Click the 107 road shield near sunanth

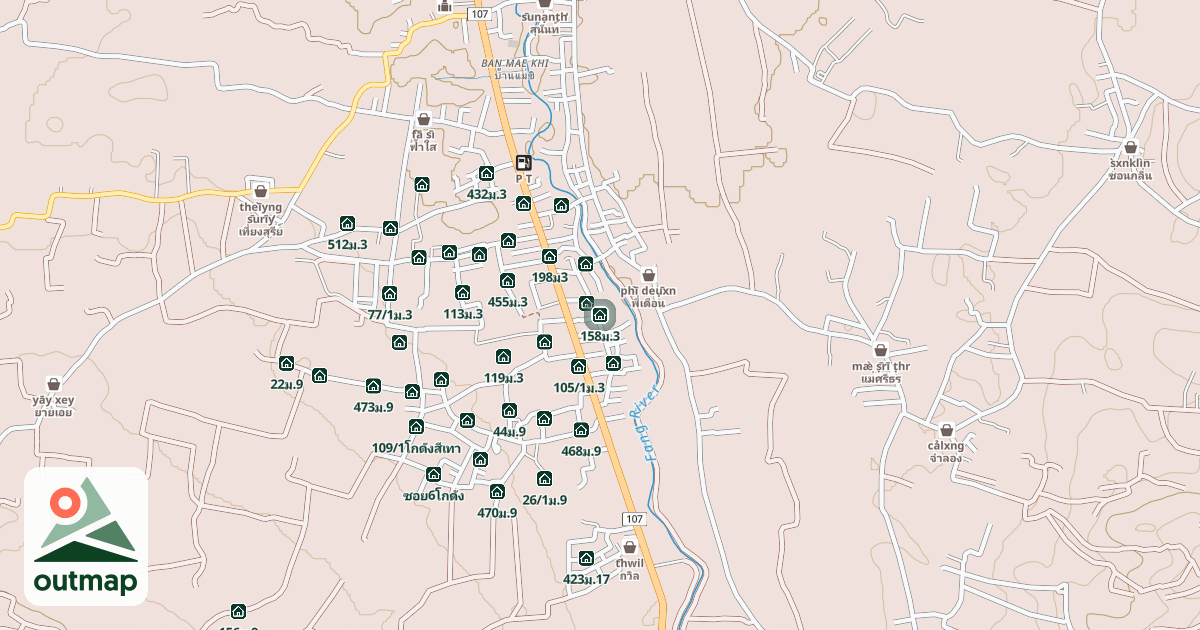479,14
